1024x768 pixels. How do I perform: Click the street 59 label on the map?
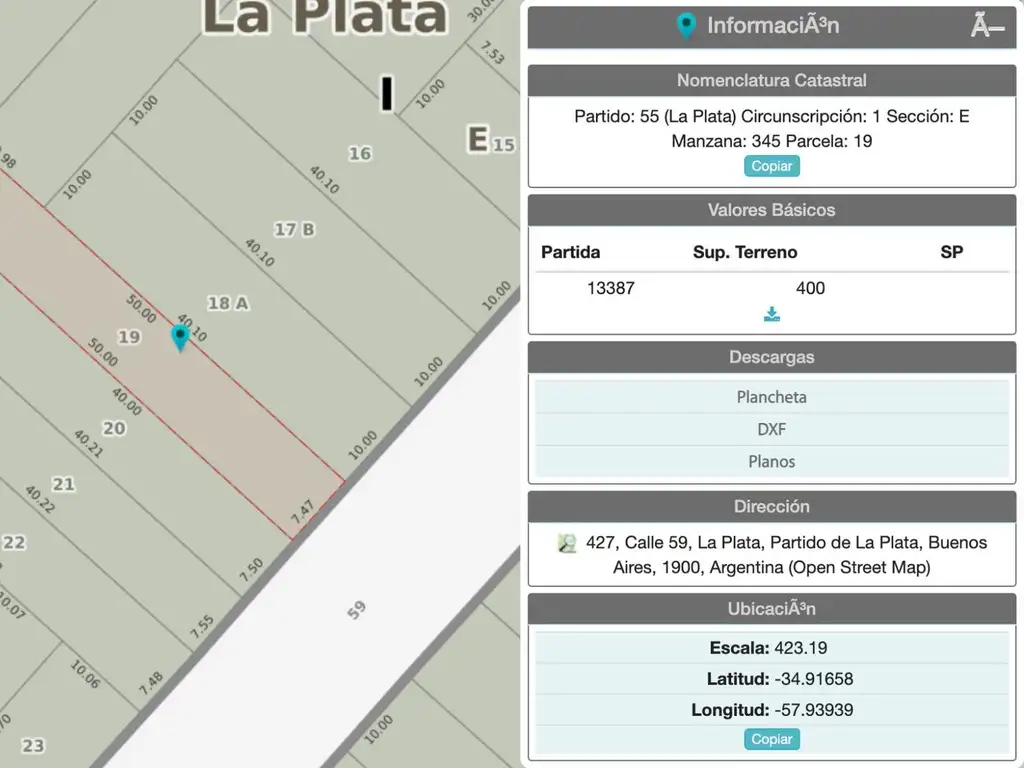356,608
